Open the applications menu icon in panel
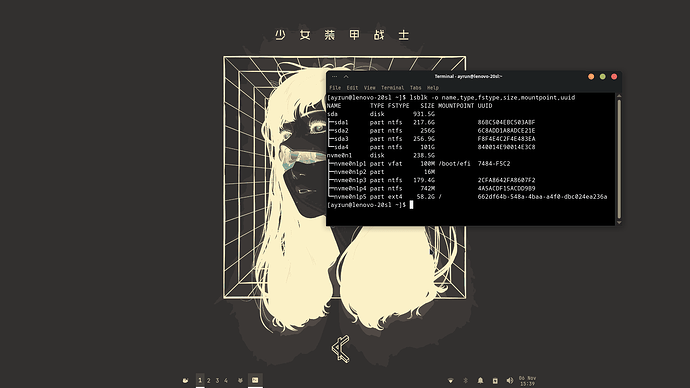 186,381
